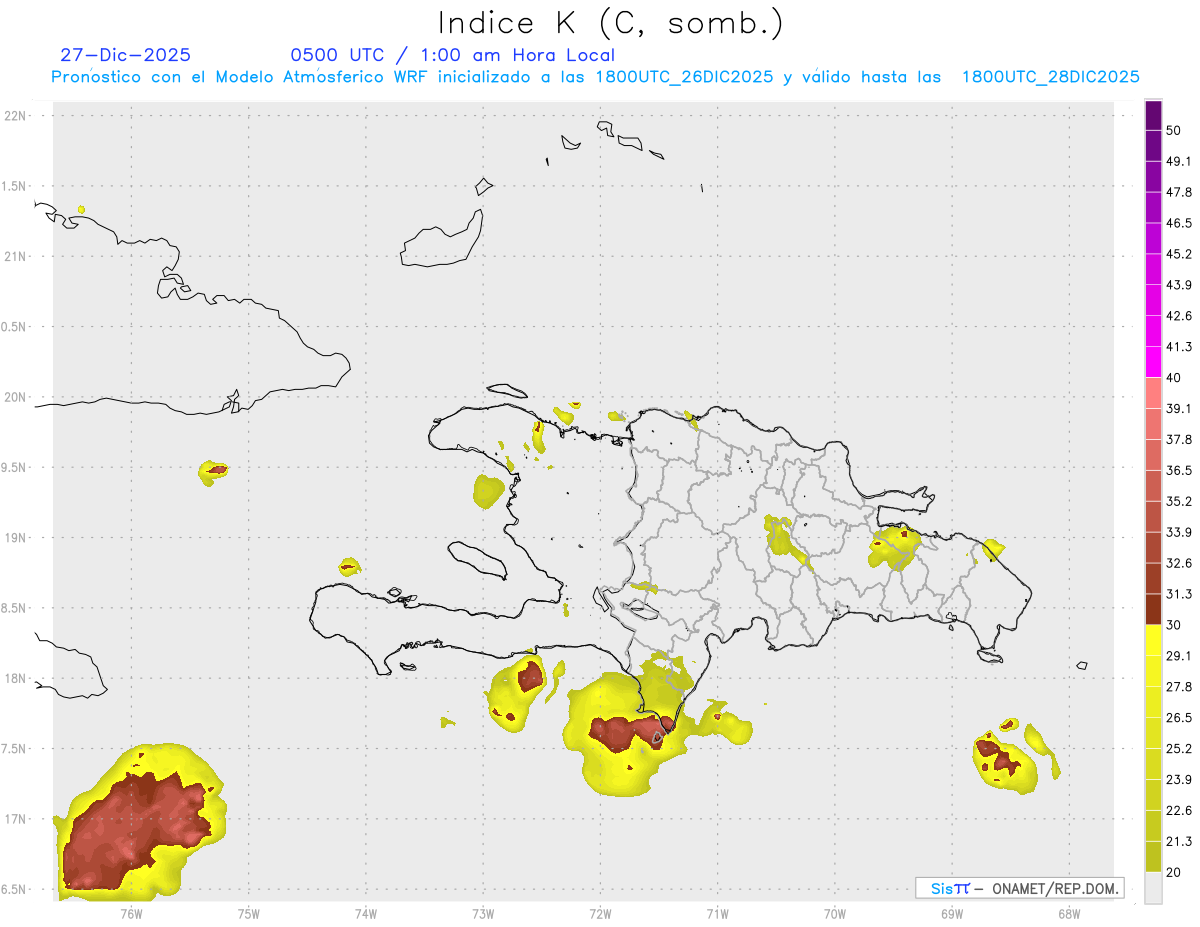
Task: Pick the salmon segment between 39.1 and 40
Action: [x=1153, y=393]
